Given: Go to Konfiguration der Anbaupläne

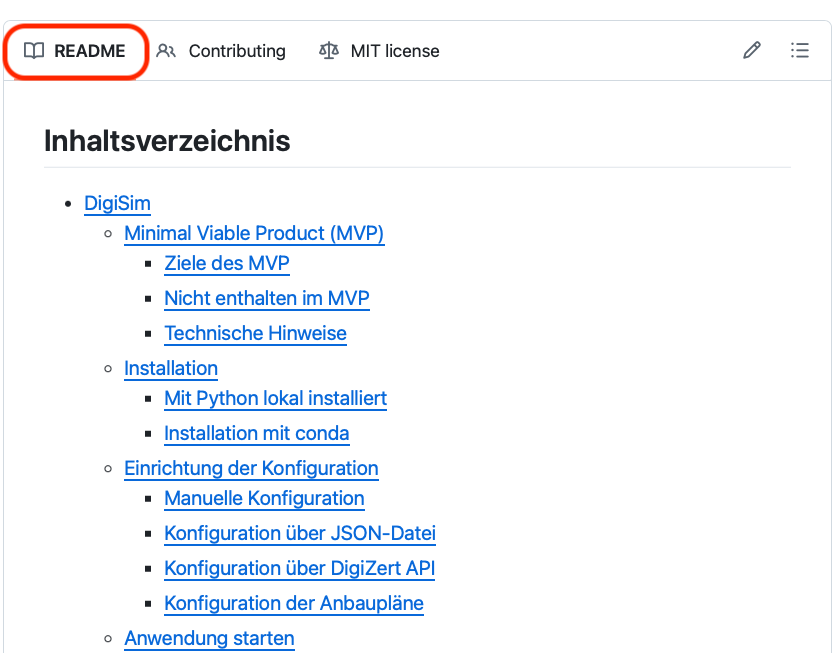Looking at the screenshot, I should pos(294,604).
